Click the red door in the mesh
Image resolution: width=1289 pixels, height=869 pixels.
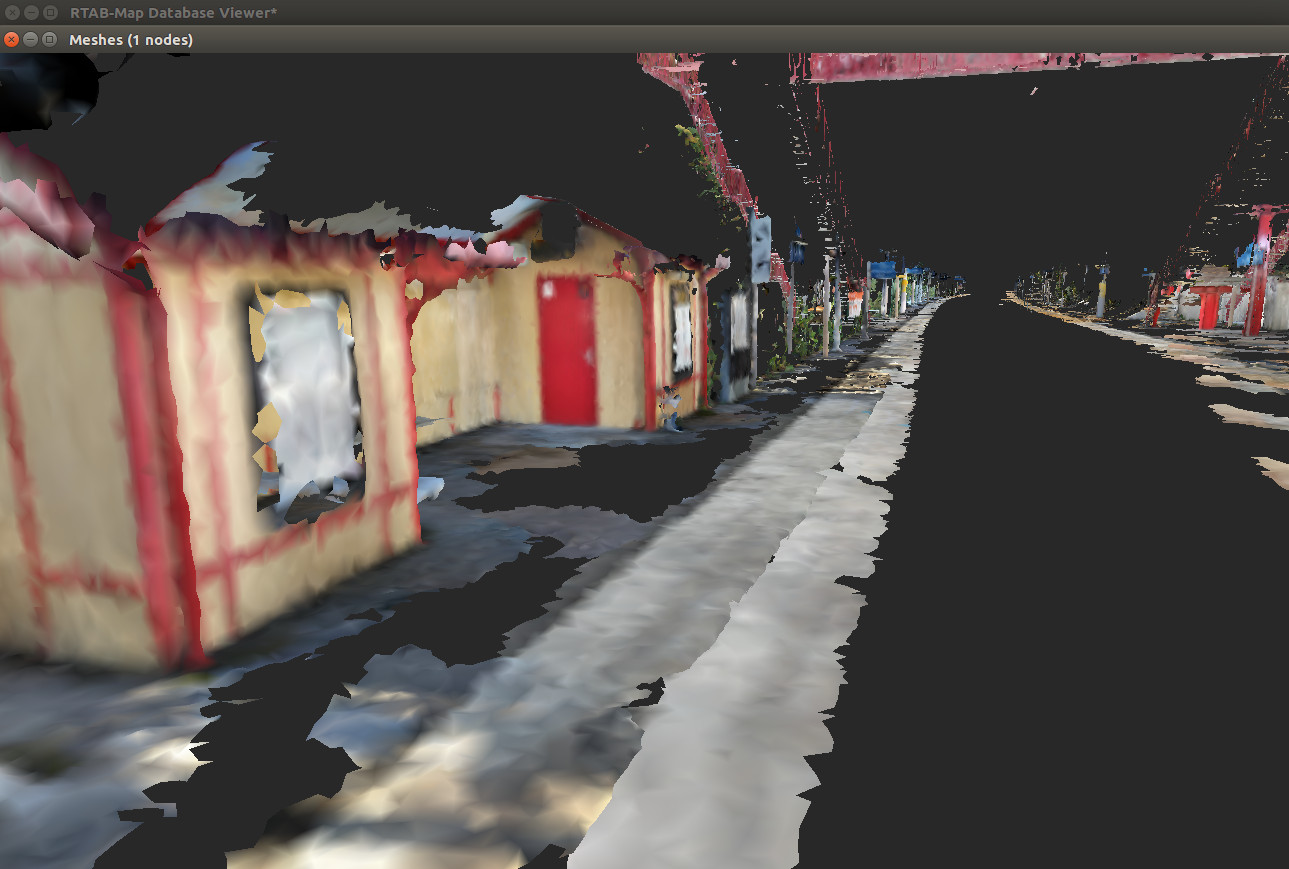point(567,350)
